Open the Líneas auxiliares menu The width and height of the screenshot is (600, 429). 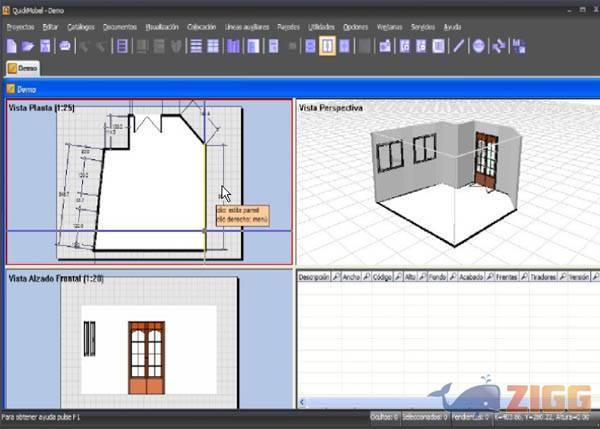tap(247, 27)
